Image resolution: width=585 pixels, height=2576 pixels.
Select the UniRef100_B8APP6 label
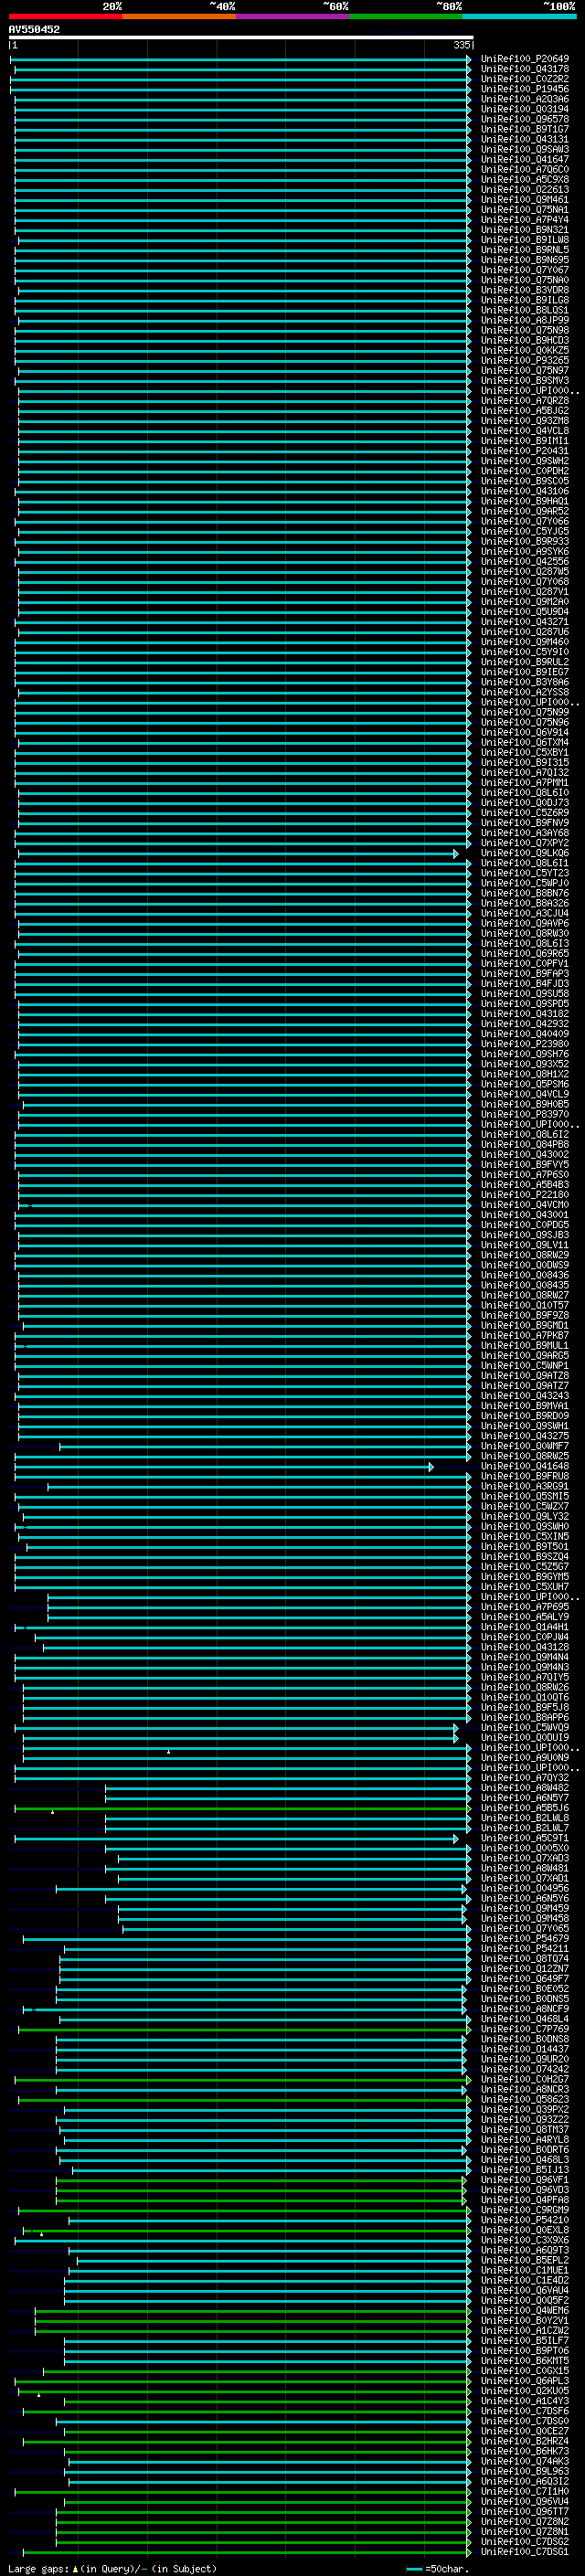pos(525,1717)
